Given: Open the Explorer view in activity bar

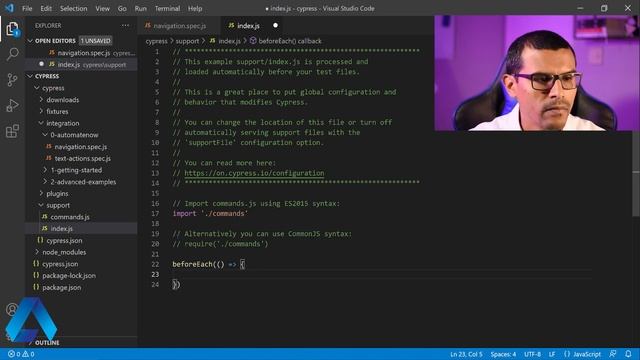Looking at the screenshot, I should 12,29.
